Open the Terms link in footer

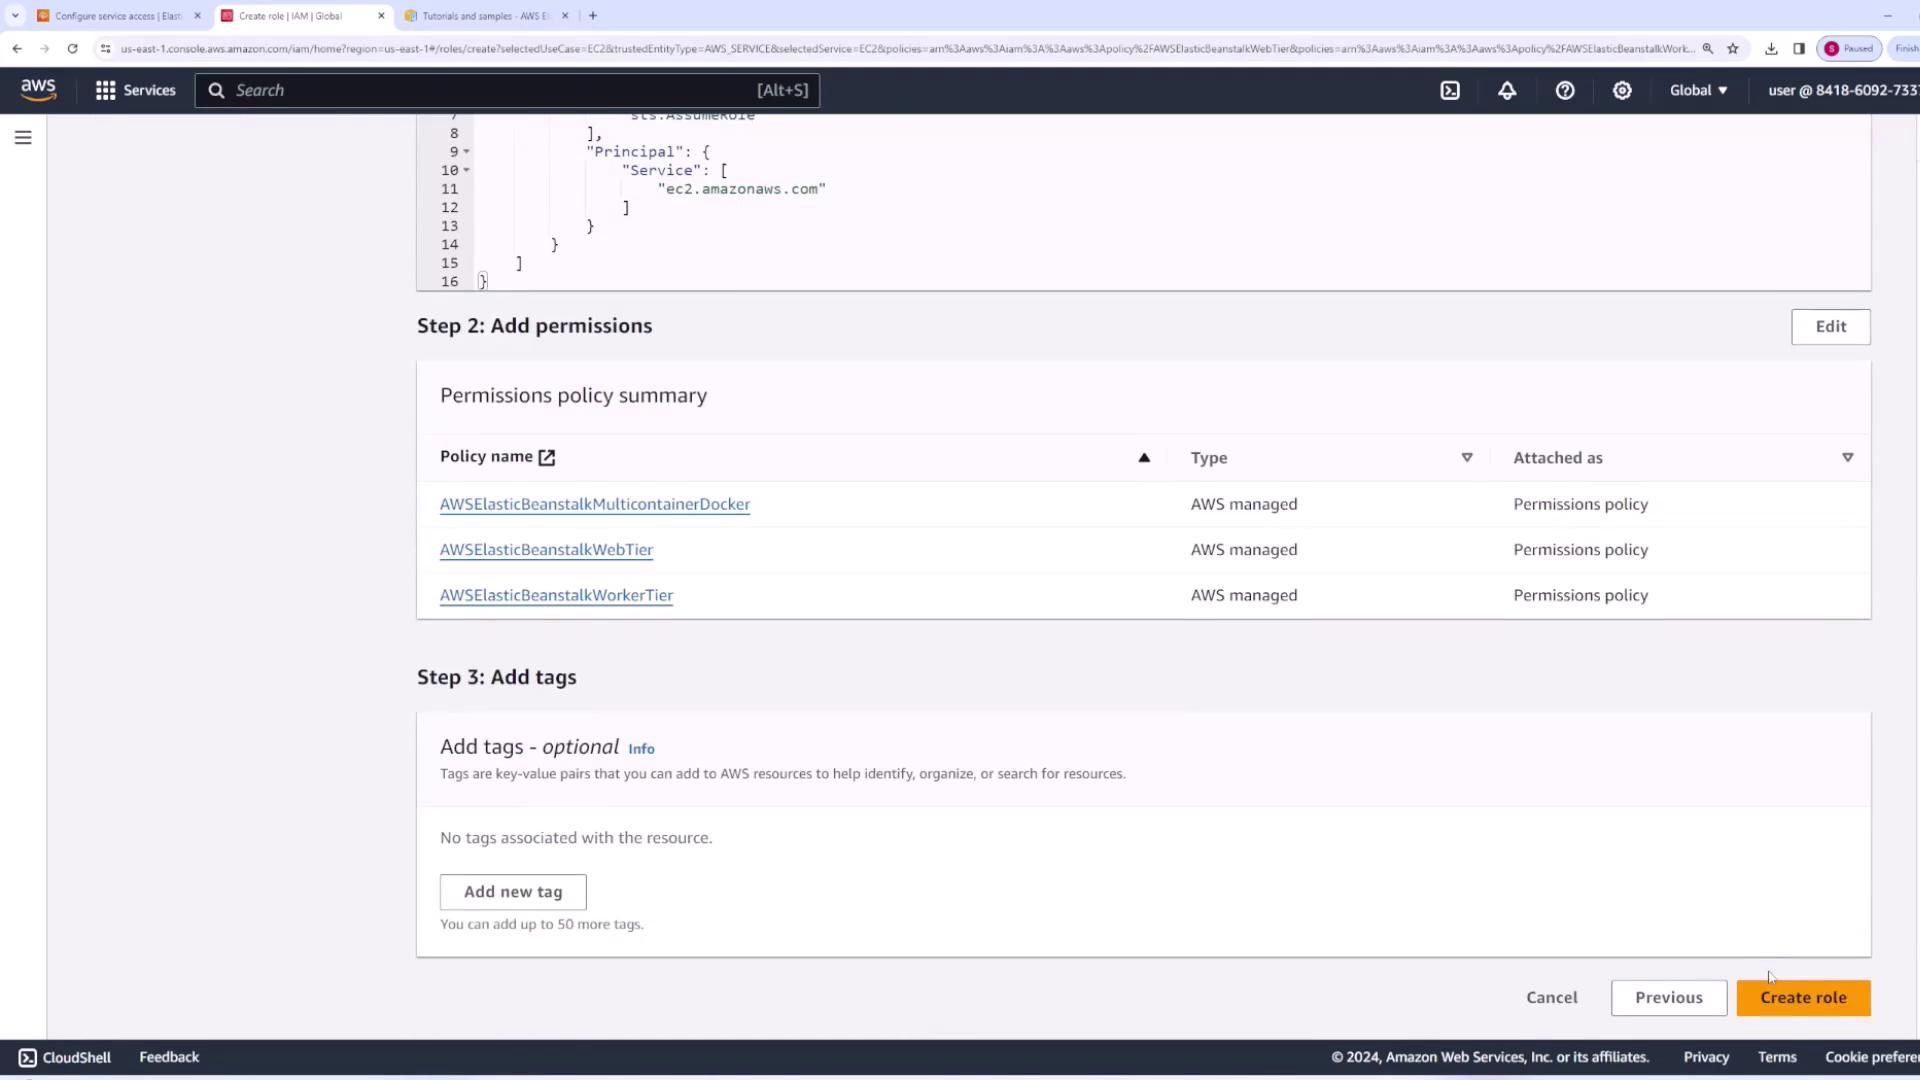pos(1777,1057)
